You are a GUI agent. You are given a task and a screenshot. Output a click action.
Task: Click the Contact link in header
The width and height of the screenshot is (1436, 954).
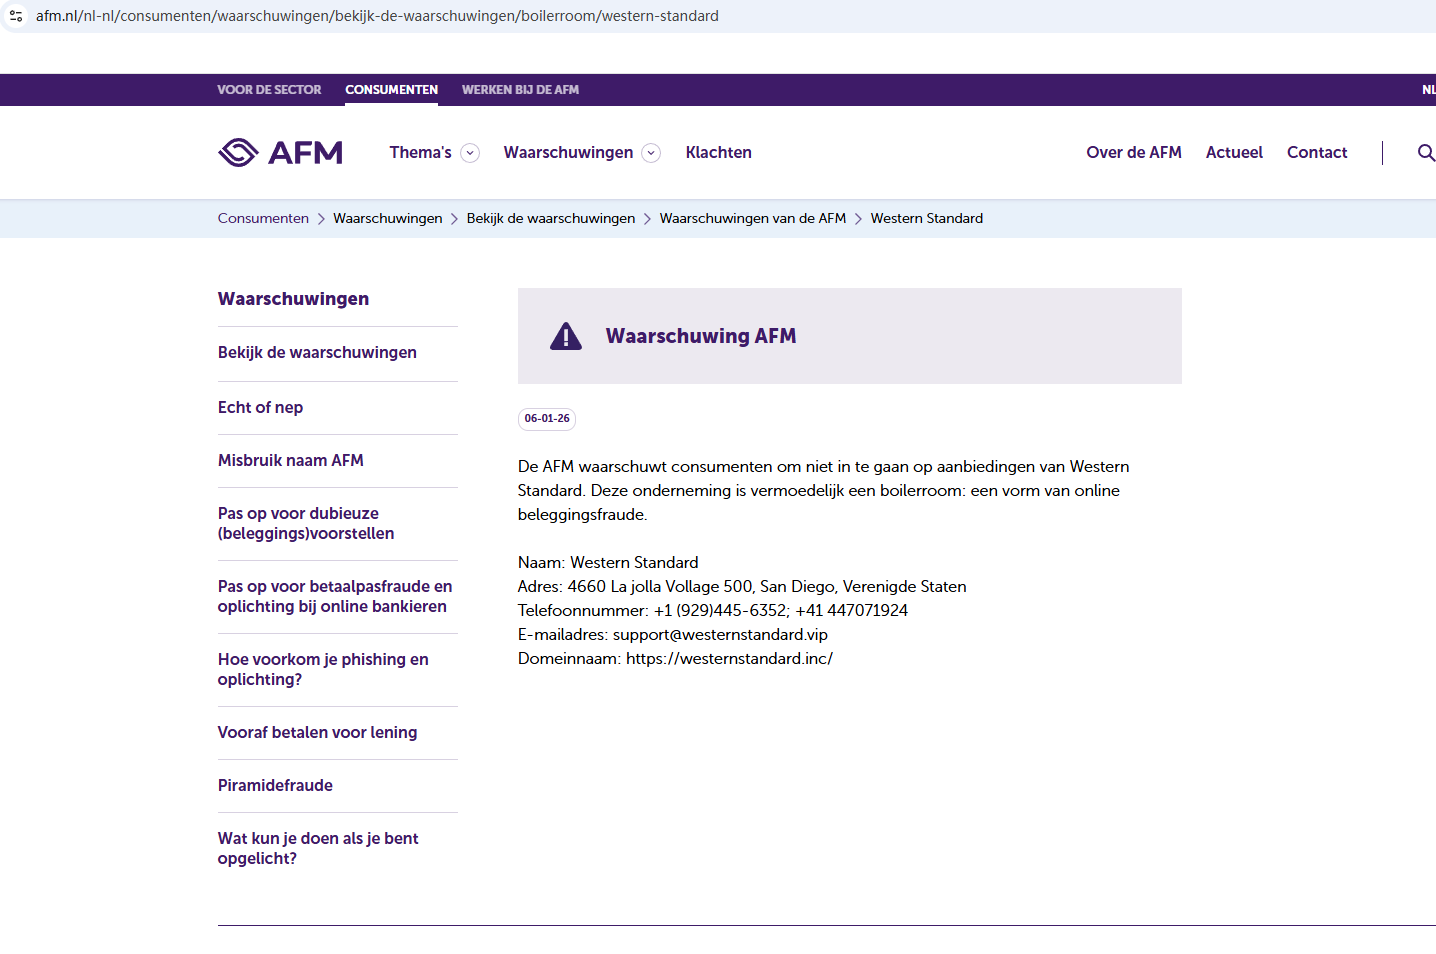1316,152
